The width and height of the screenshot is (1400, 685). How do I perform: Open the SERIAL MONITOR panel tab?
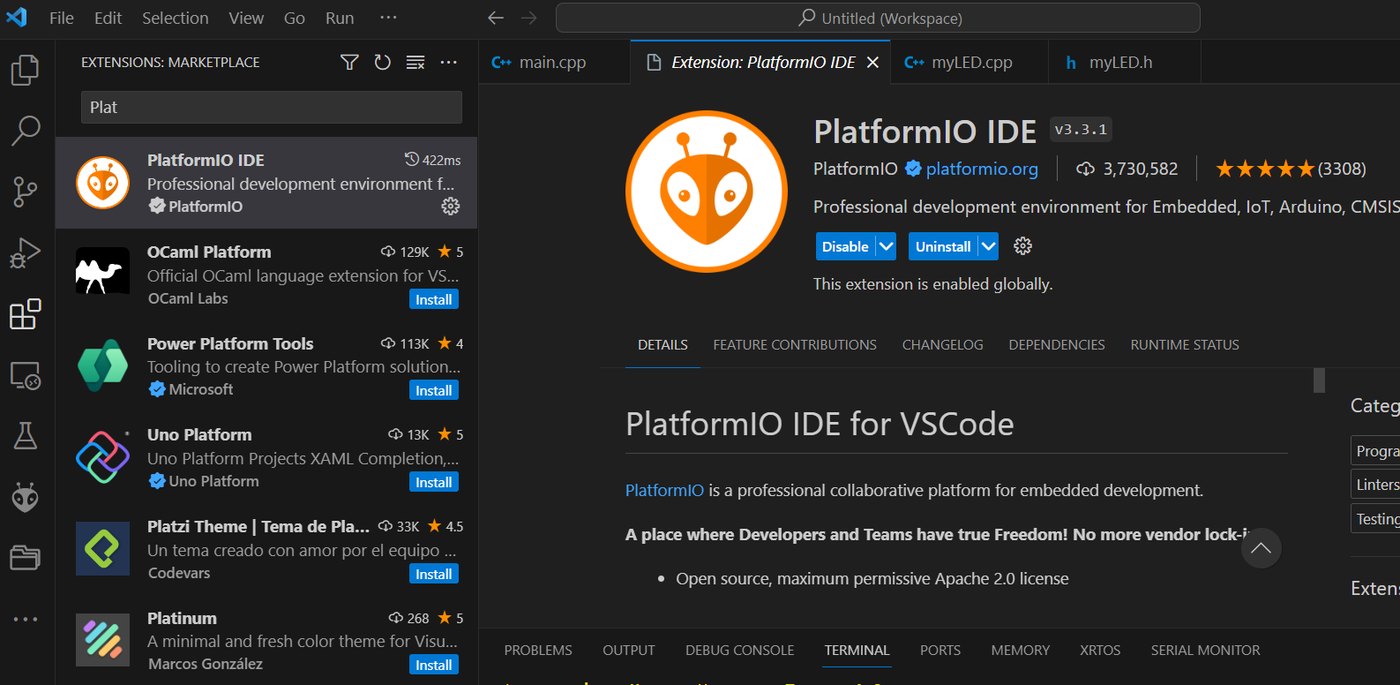1206,650
